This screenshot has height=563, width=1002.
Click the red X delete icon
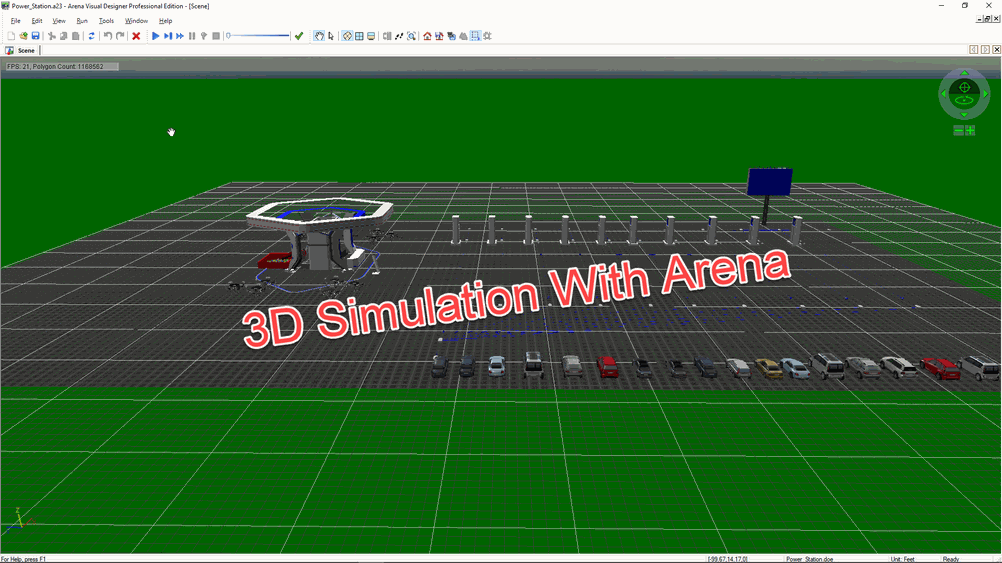click(x=136, y=36)
